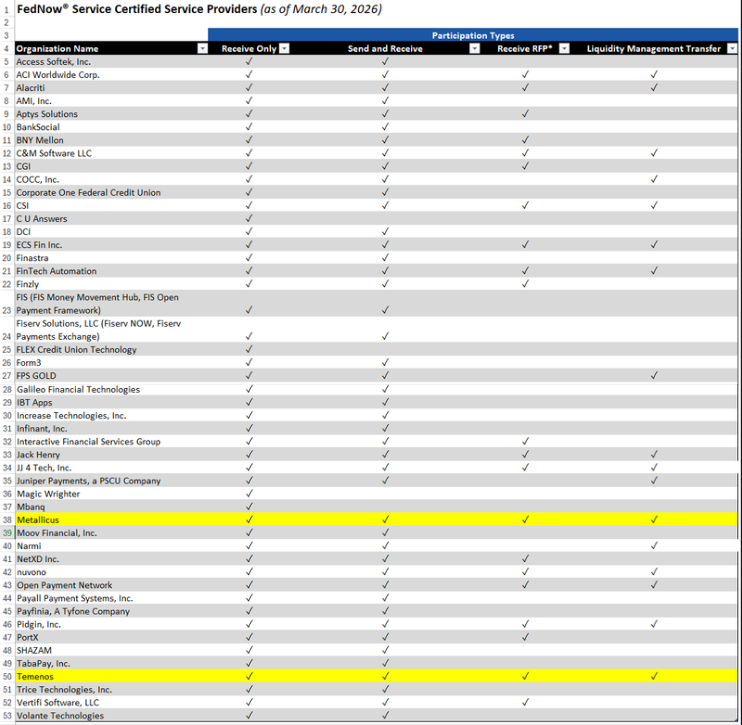This screenshot has width=742, height=725.
Task: Select the JJ 4 Tech, Inc. cell
Action: 112,468
